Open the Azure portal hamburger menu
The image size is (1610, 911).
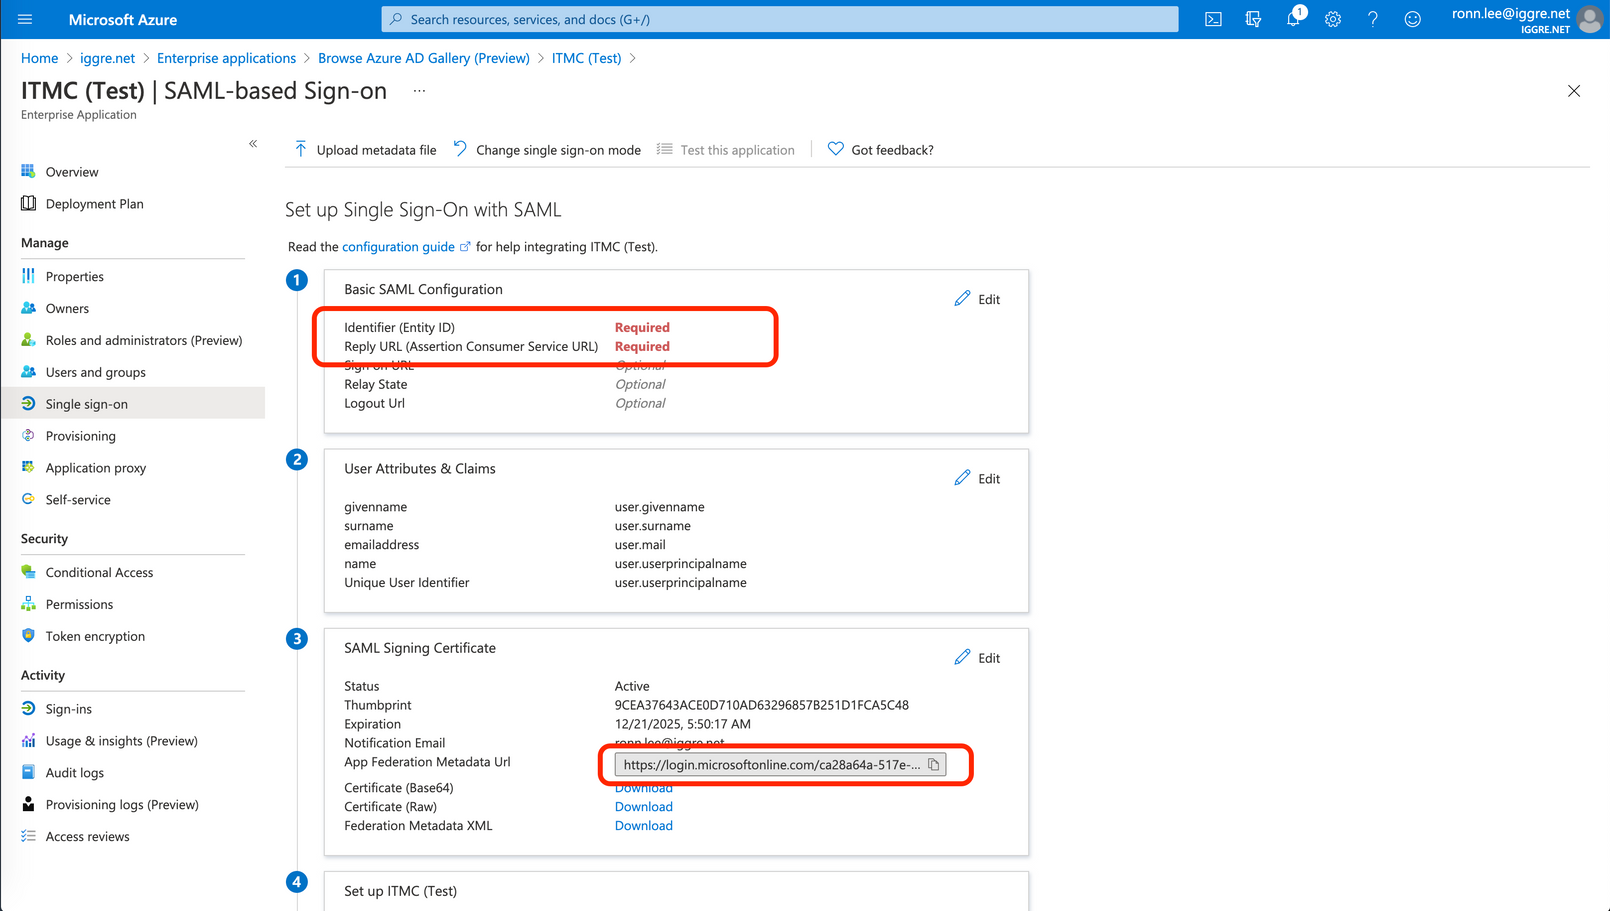25,19
